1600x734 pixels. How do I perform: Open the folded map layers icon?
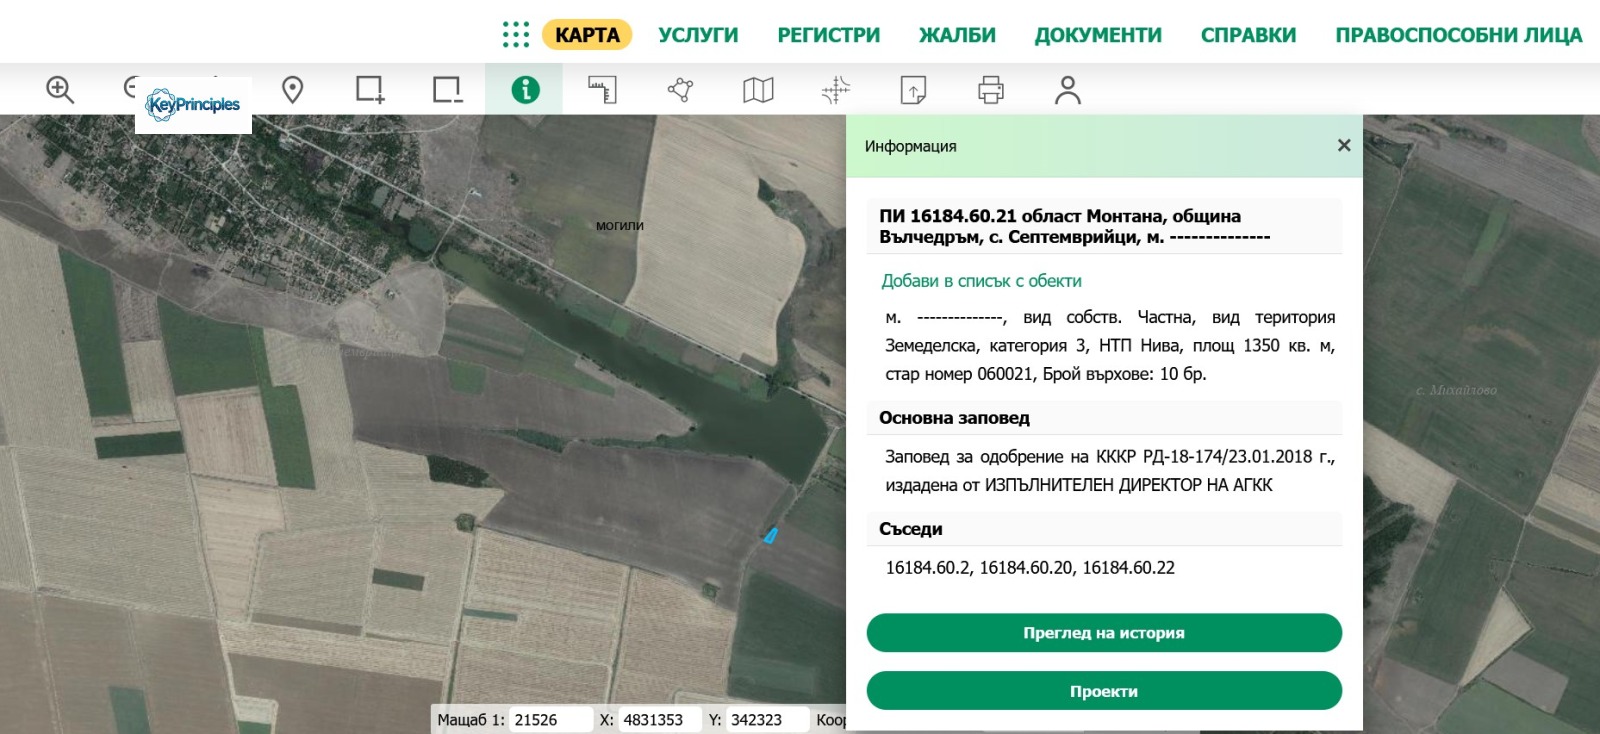click(x=758, y=90)
